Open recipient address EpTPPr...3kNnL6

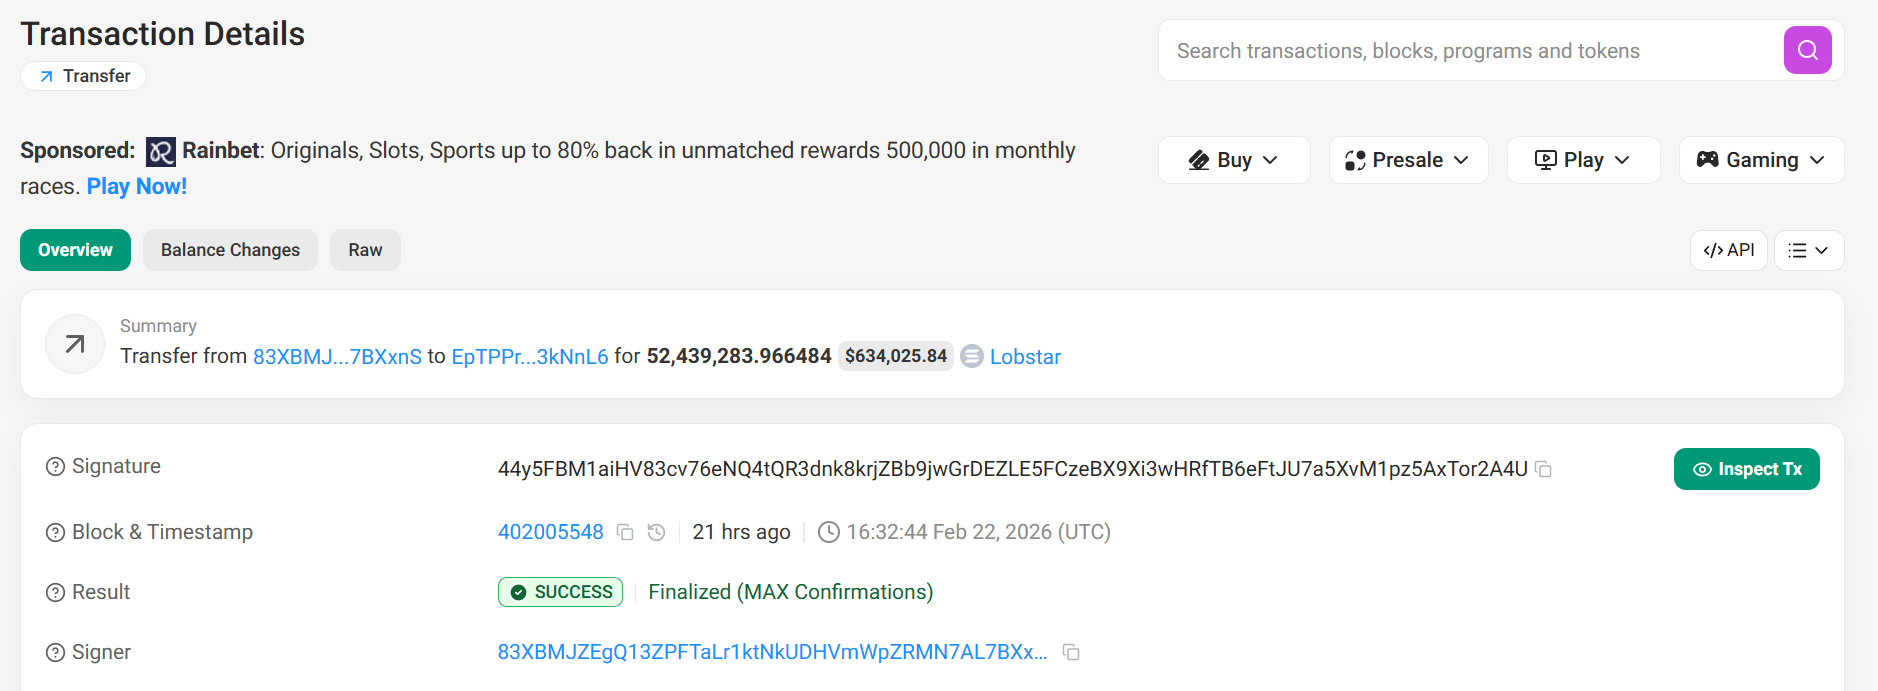point(530,357)
